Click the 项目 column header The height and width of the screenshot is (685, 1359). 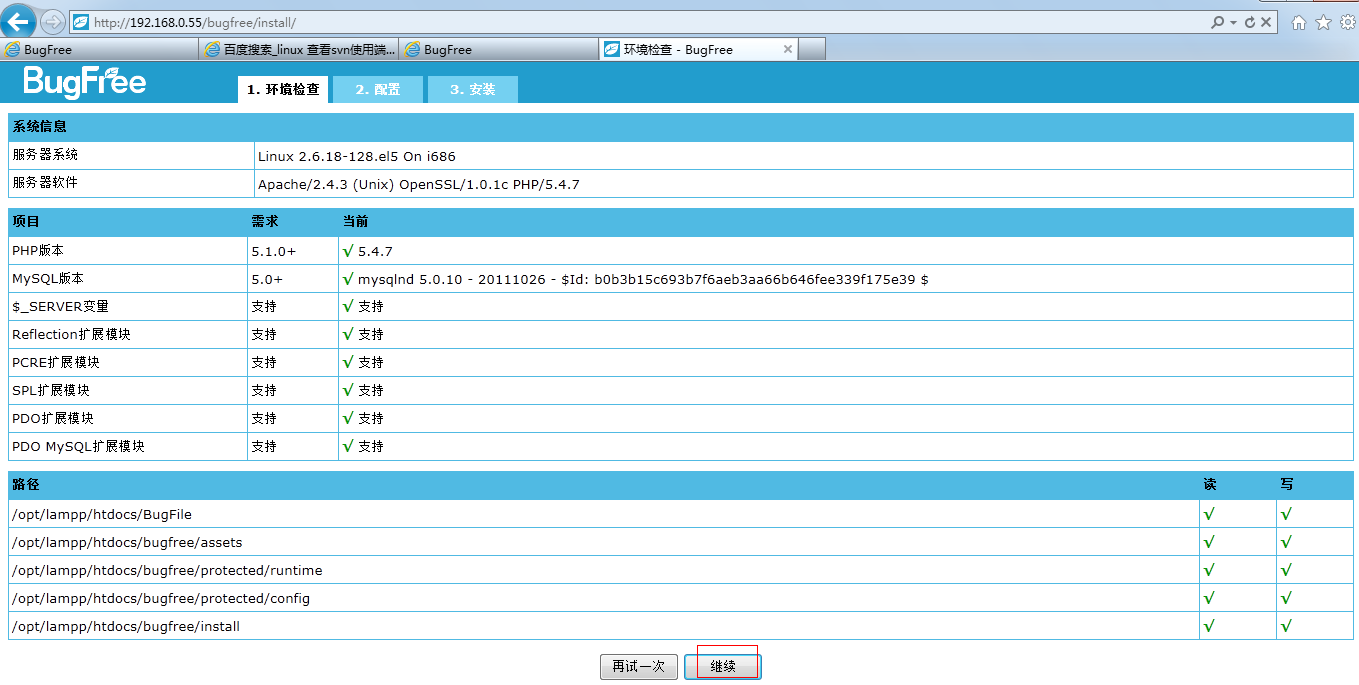click(x=25, y=221)
